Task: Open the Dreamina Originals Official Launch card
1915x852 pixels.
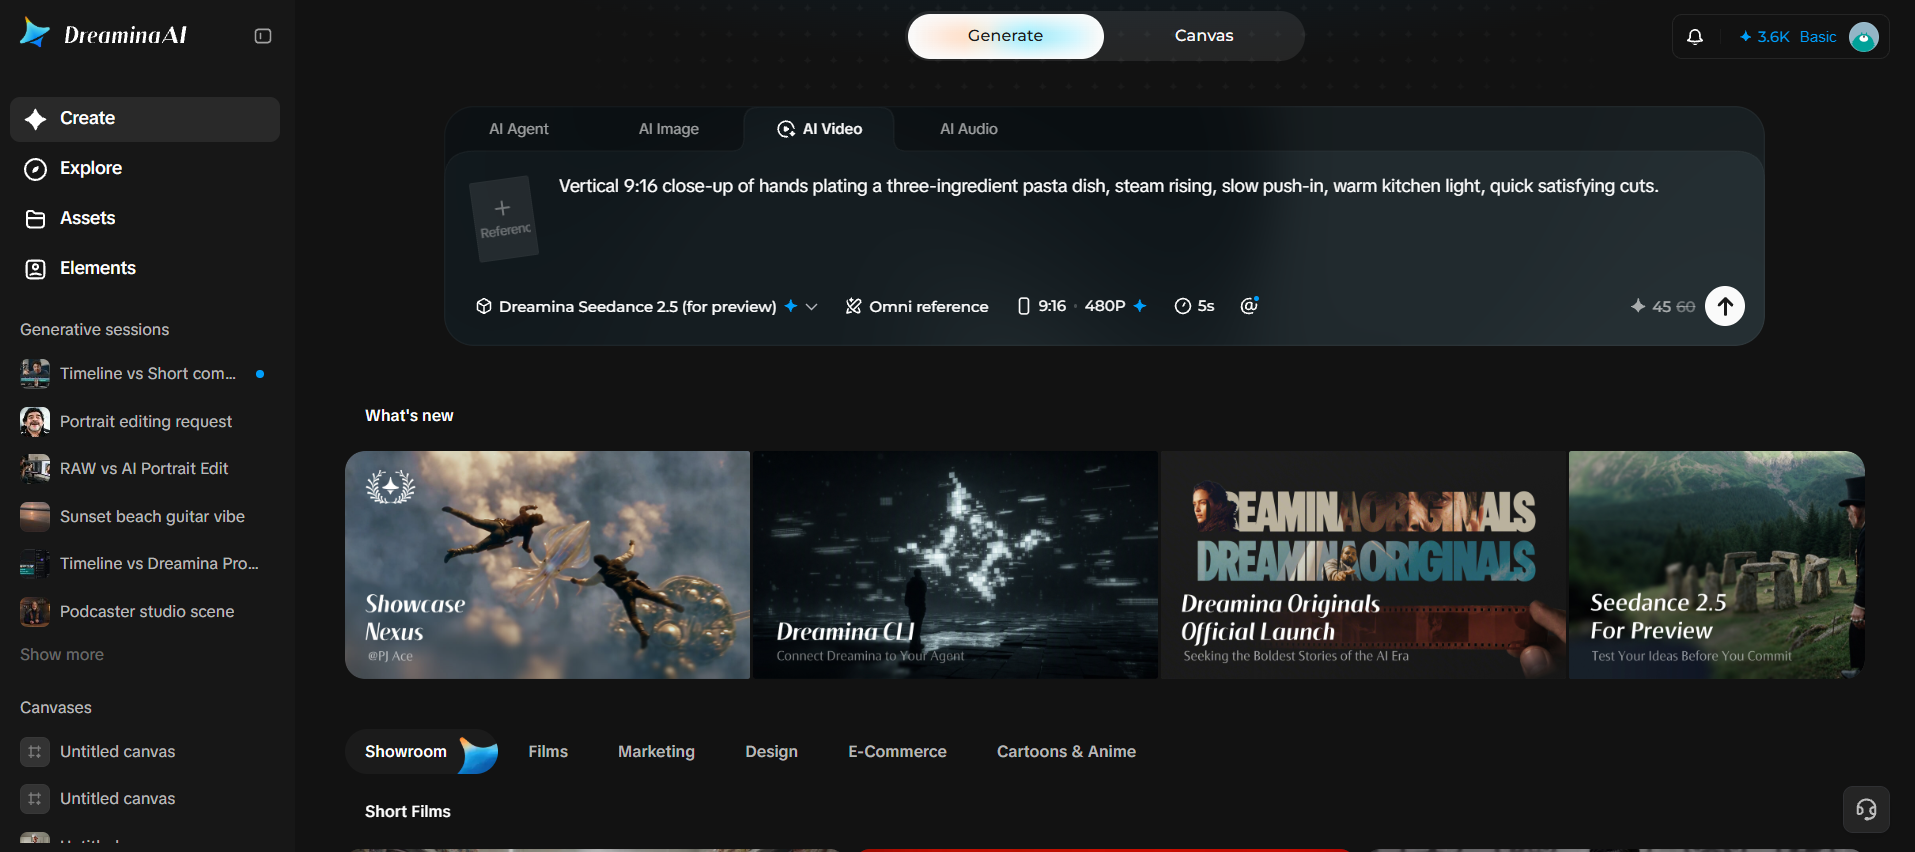Action: click(1363, 565)
